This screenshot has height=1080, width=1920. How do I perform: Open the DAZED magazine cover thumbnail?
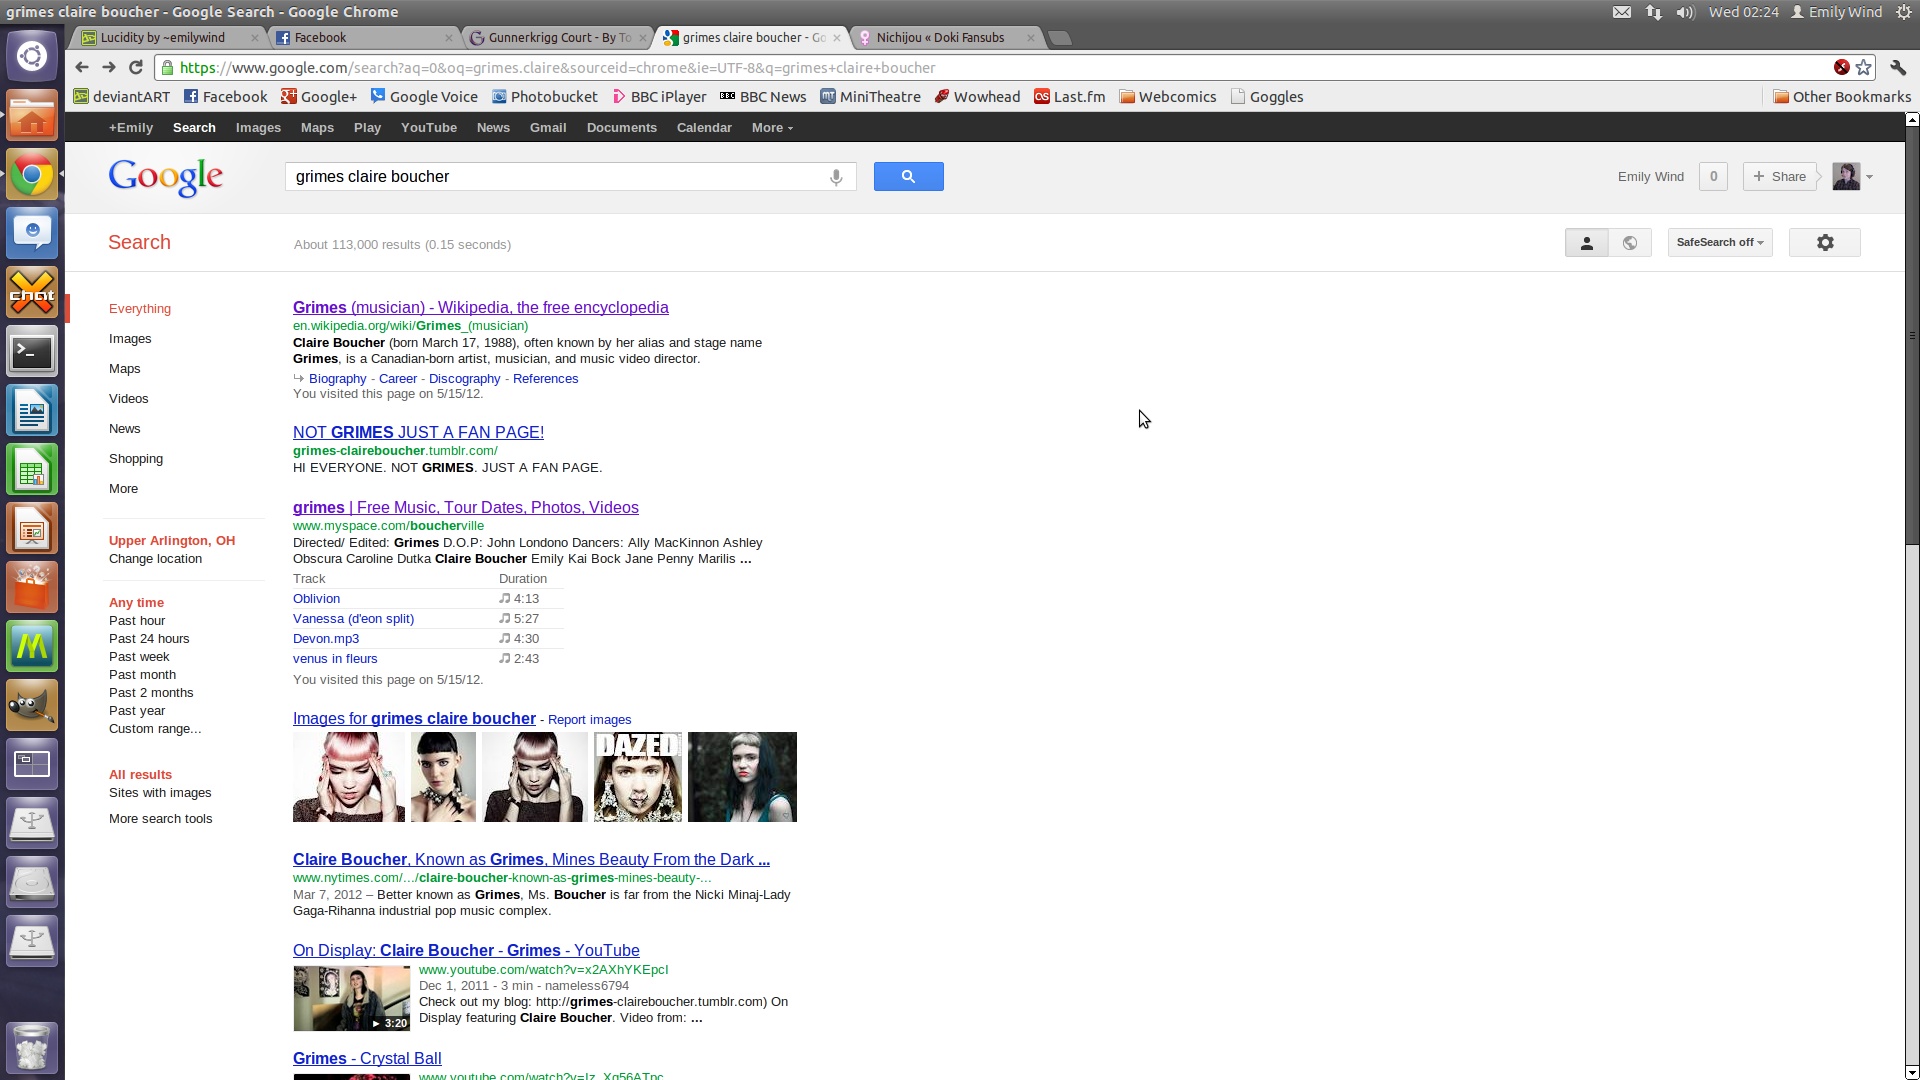(x=638, y=777)
